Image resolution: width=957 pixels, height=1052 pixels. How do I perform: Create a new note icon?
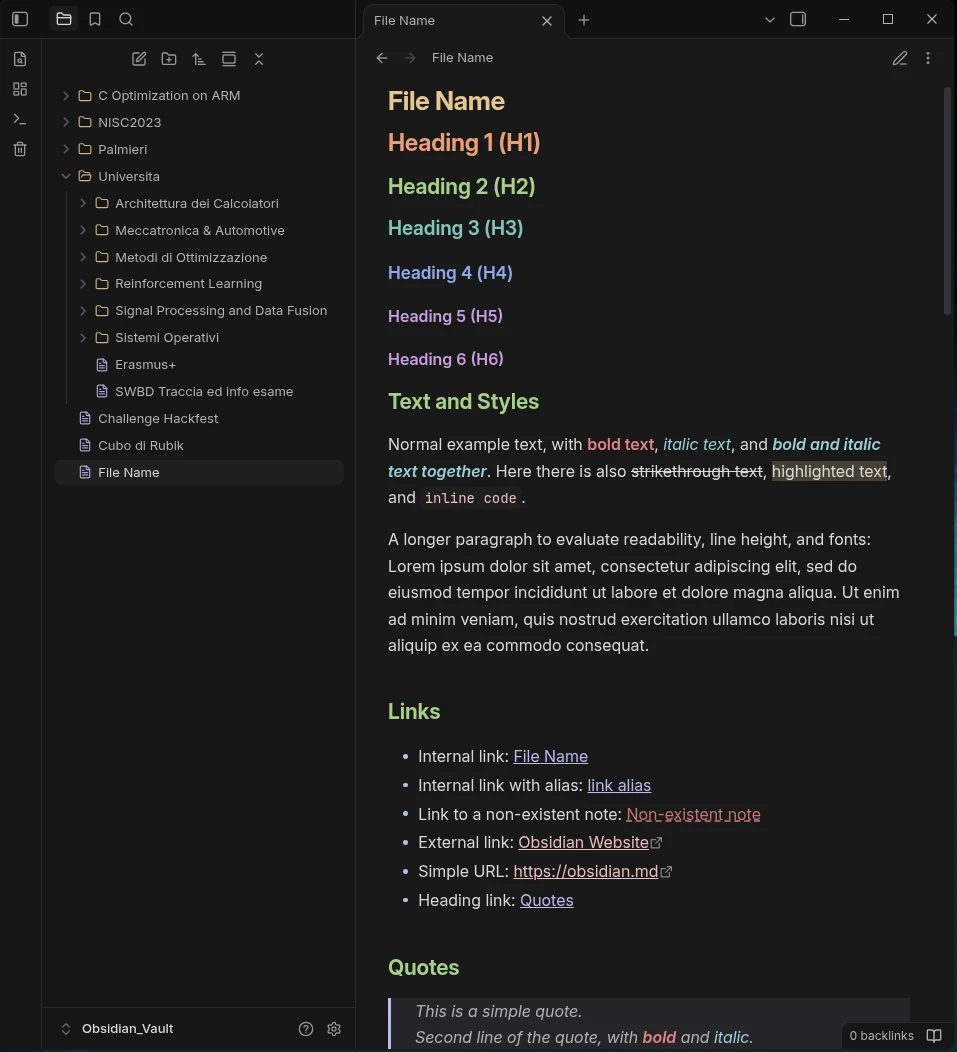click(139, 59)
